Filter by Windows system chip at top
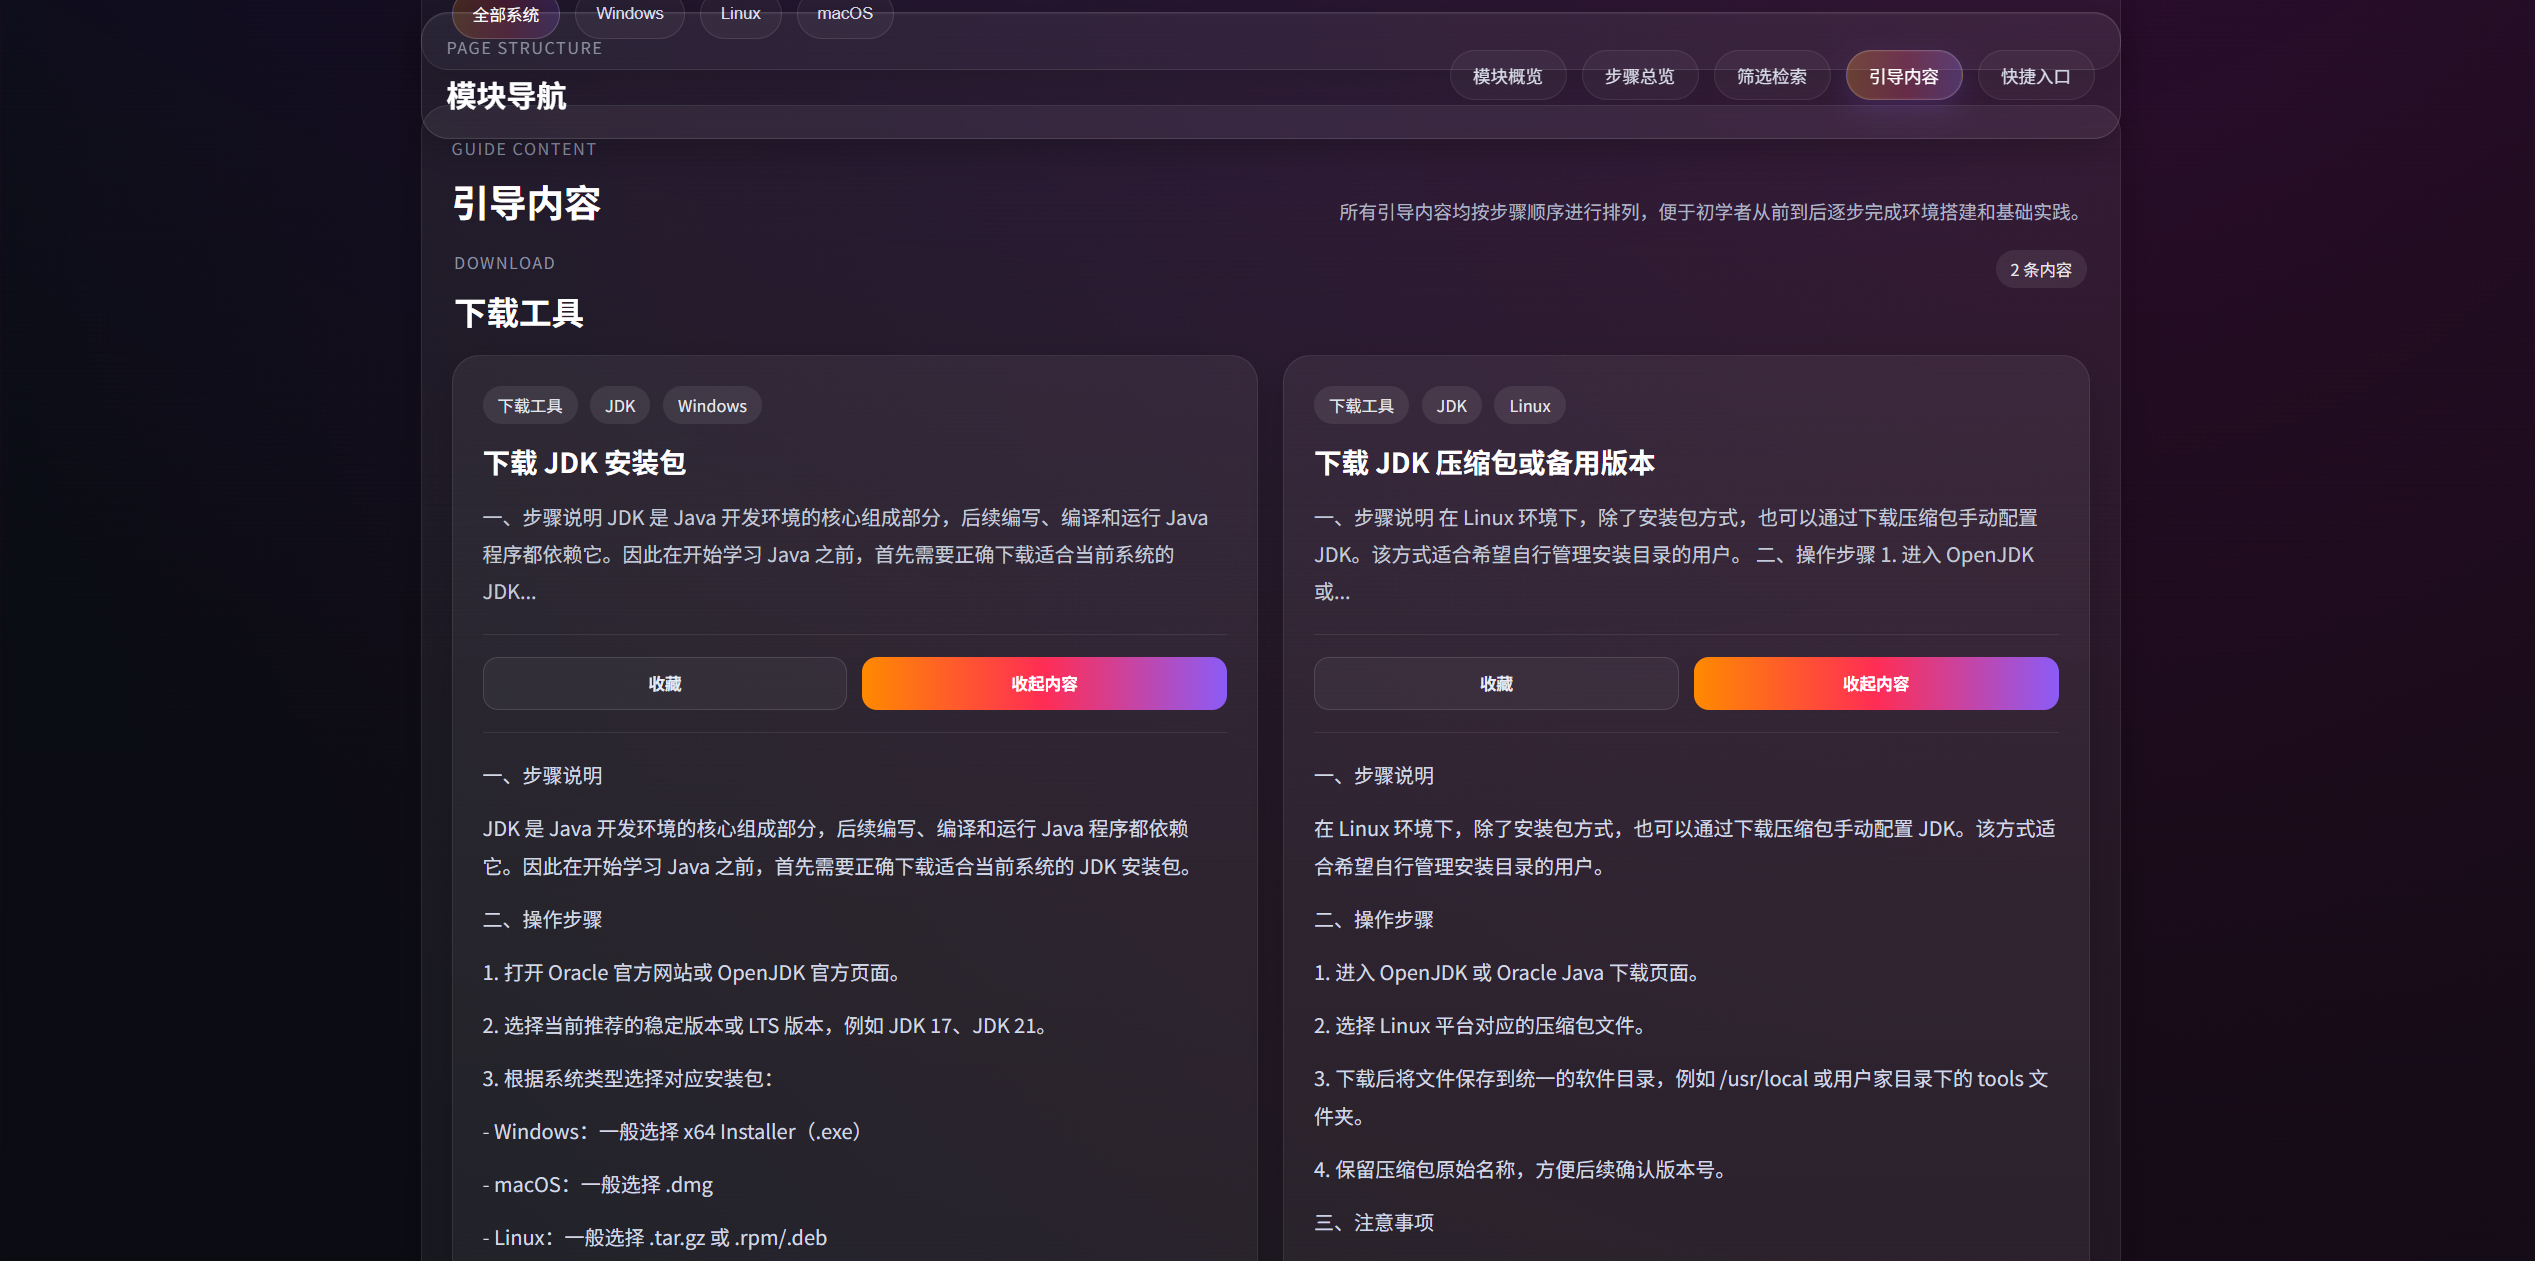 click(630, 14)
